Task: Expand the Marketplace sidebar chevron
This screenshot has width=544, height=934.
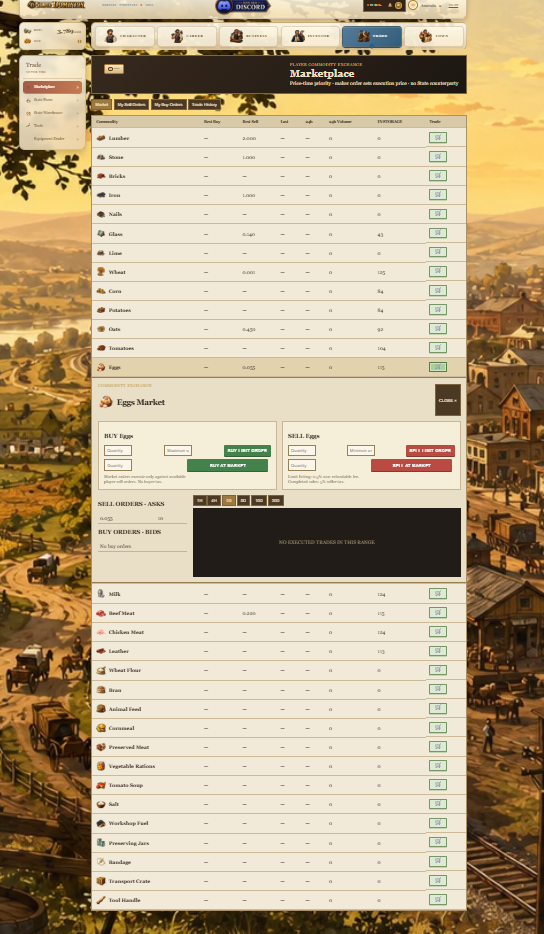Action: click(77, 87)
